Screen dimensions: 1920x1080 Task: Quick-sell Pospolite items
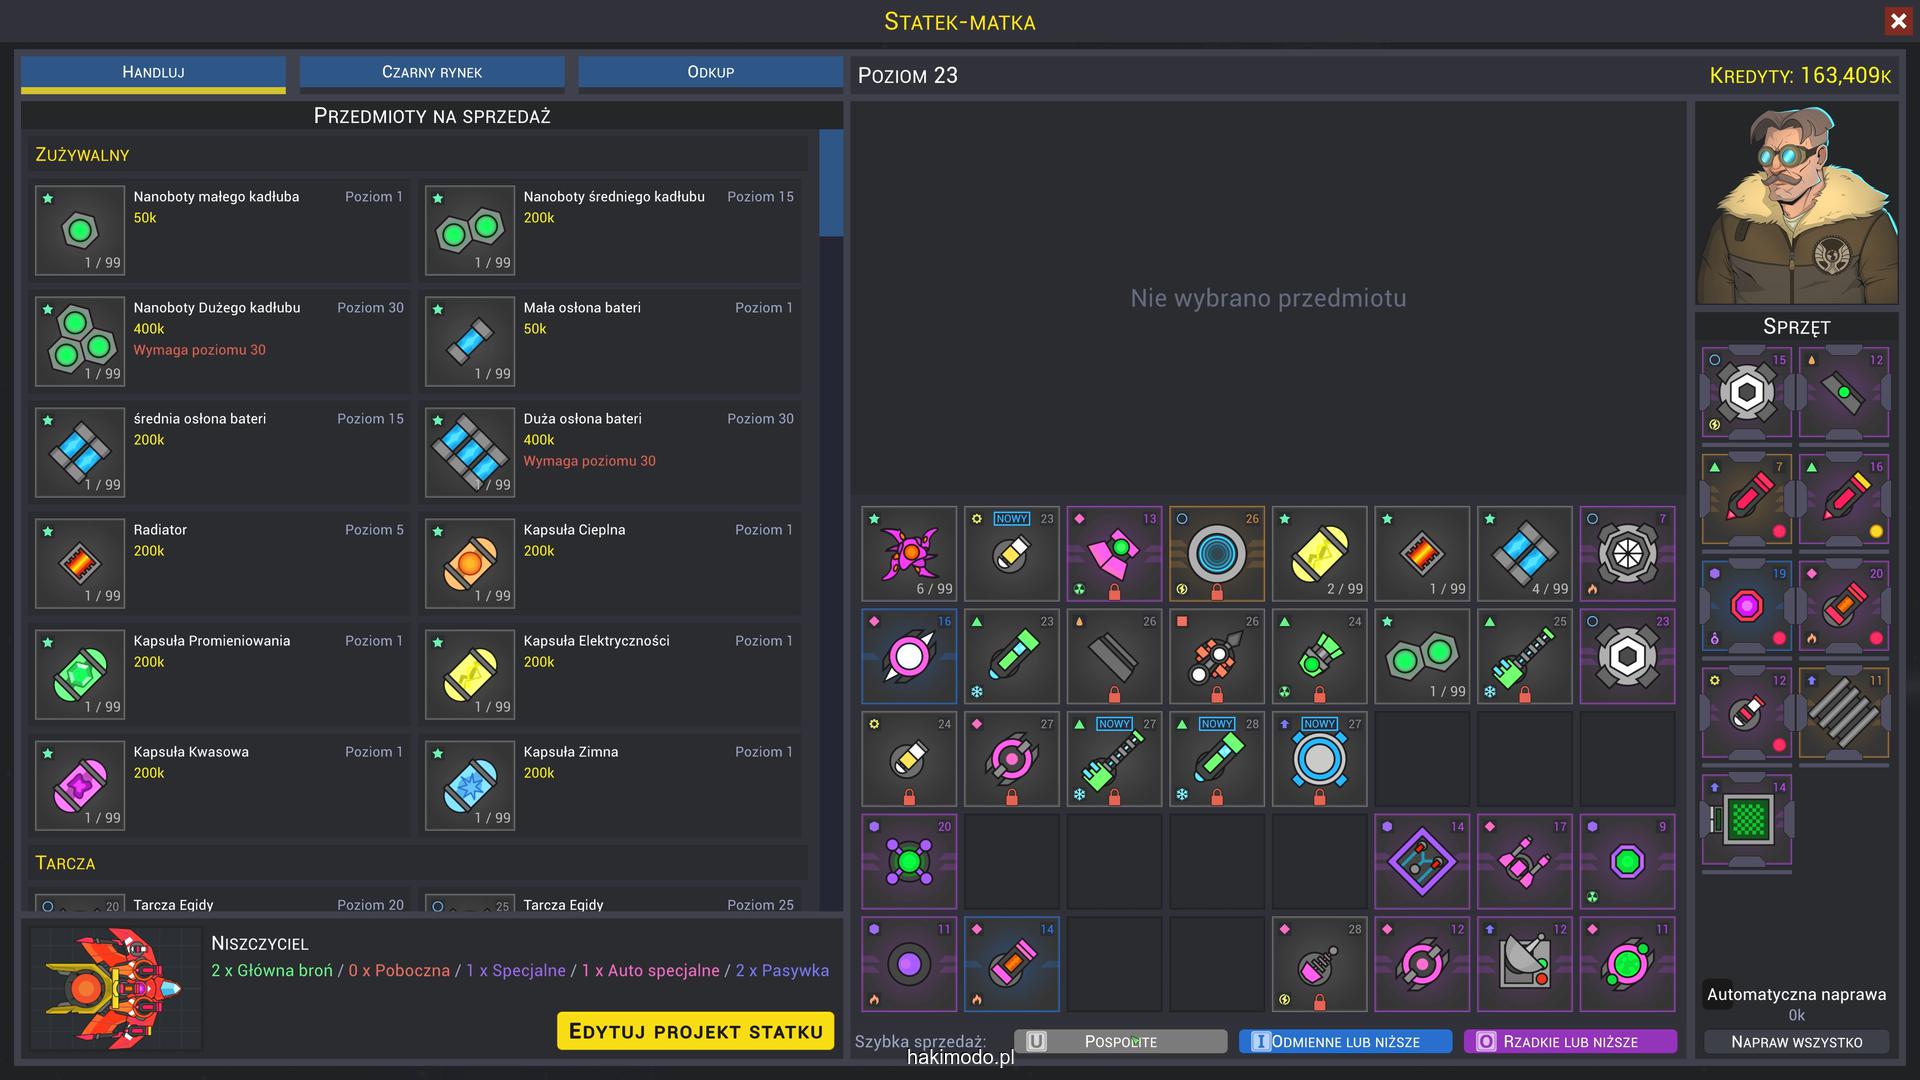1120,1042
